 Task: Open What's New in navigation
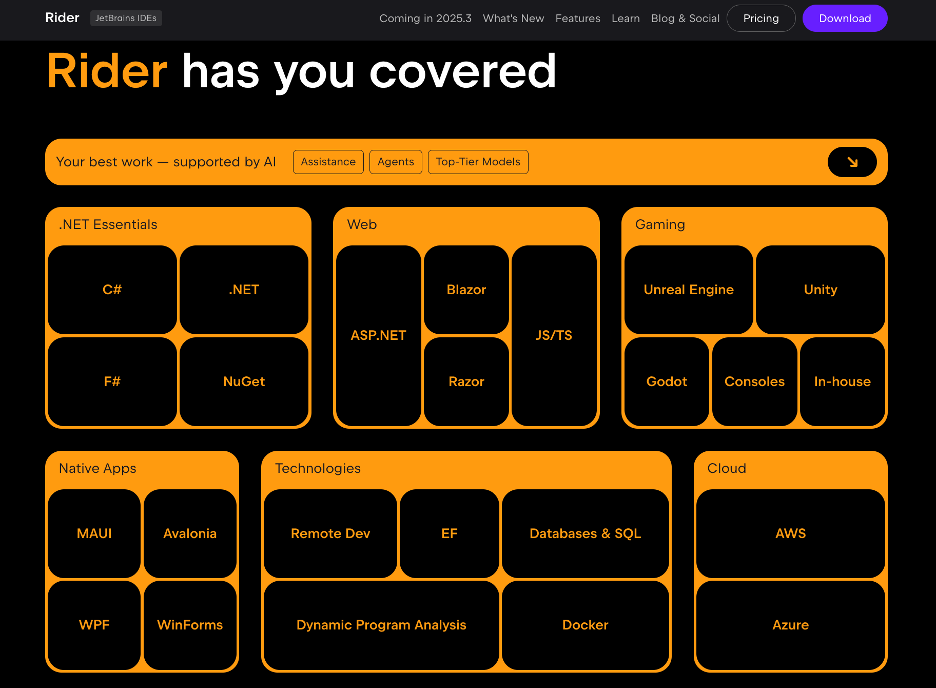click(513, 18)
